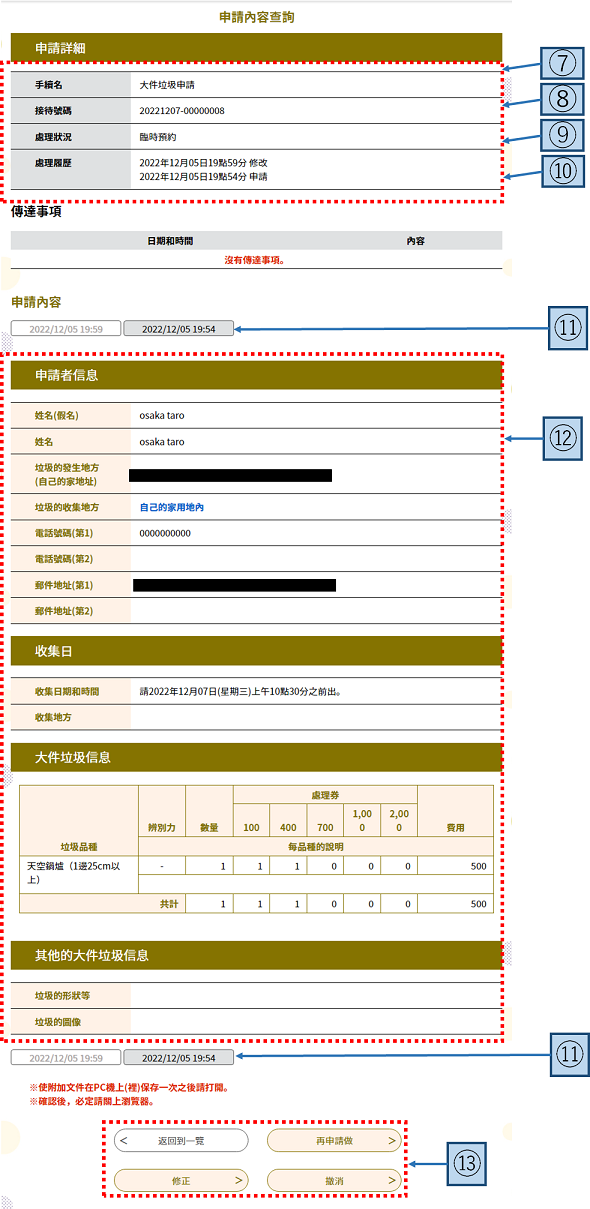
Task: Click callout marker number 7
Action: pyautogui.click(x=563, y=63)
